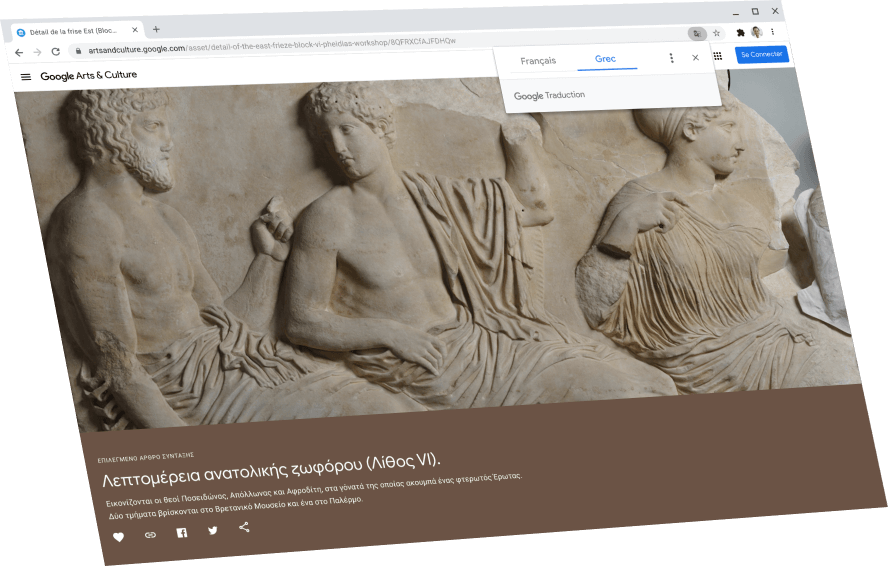Reload the current page

[x=55, y=51]
